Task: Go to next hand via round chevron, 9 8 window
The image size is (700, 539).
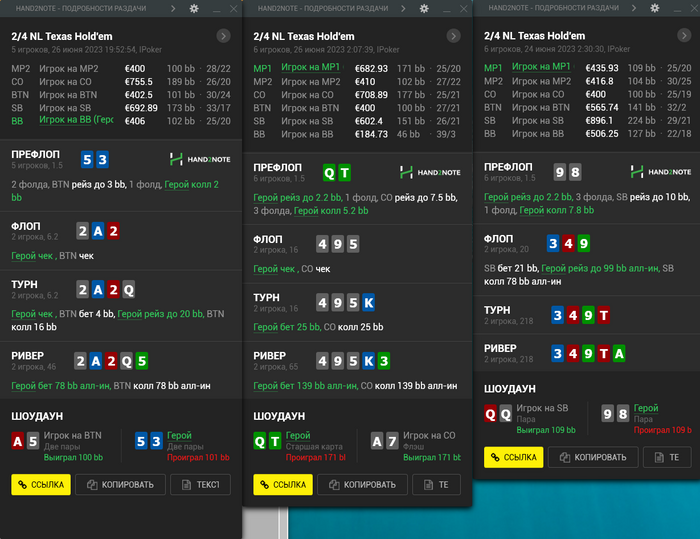Action: [x=684, y=35]
